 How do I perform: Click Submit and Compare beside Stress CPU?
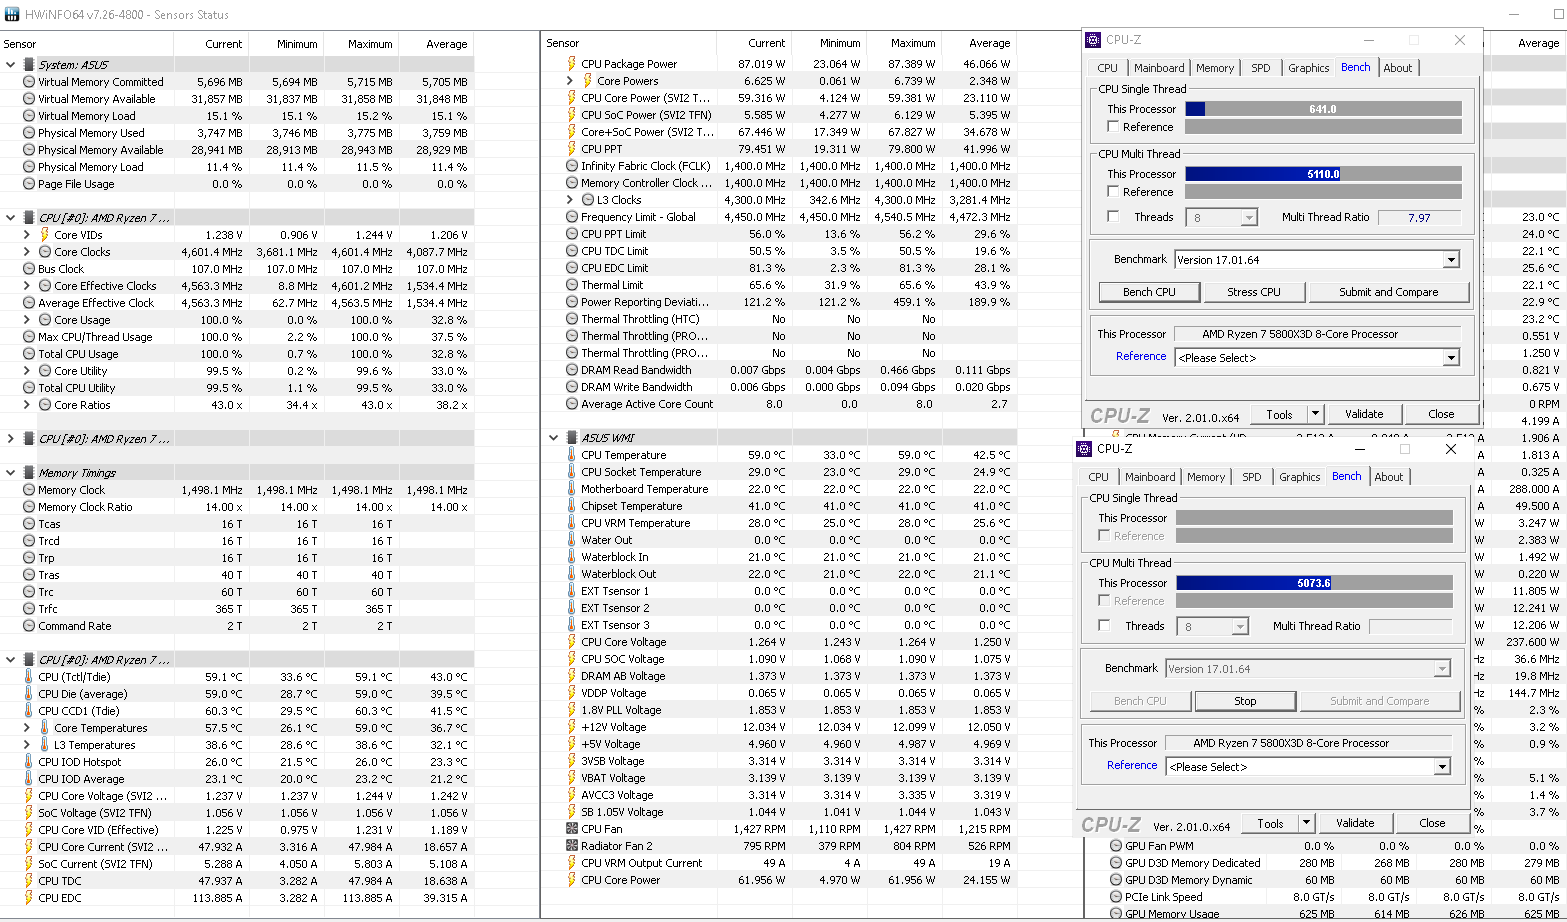pos(1388,292)
